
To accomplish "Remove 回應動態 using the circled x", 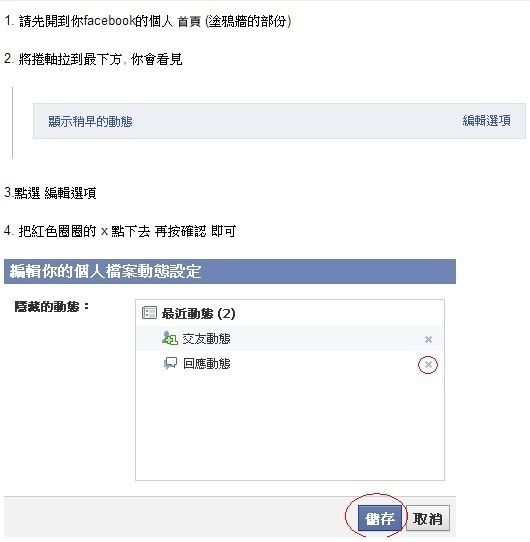I will tap(428, 364).
